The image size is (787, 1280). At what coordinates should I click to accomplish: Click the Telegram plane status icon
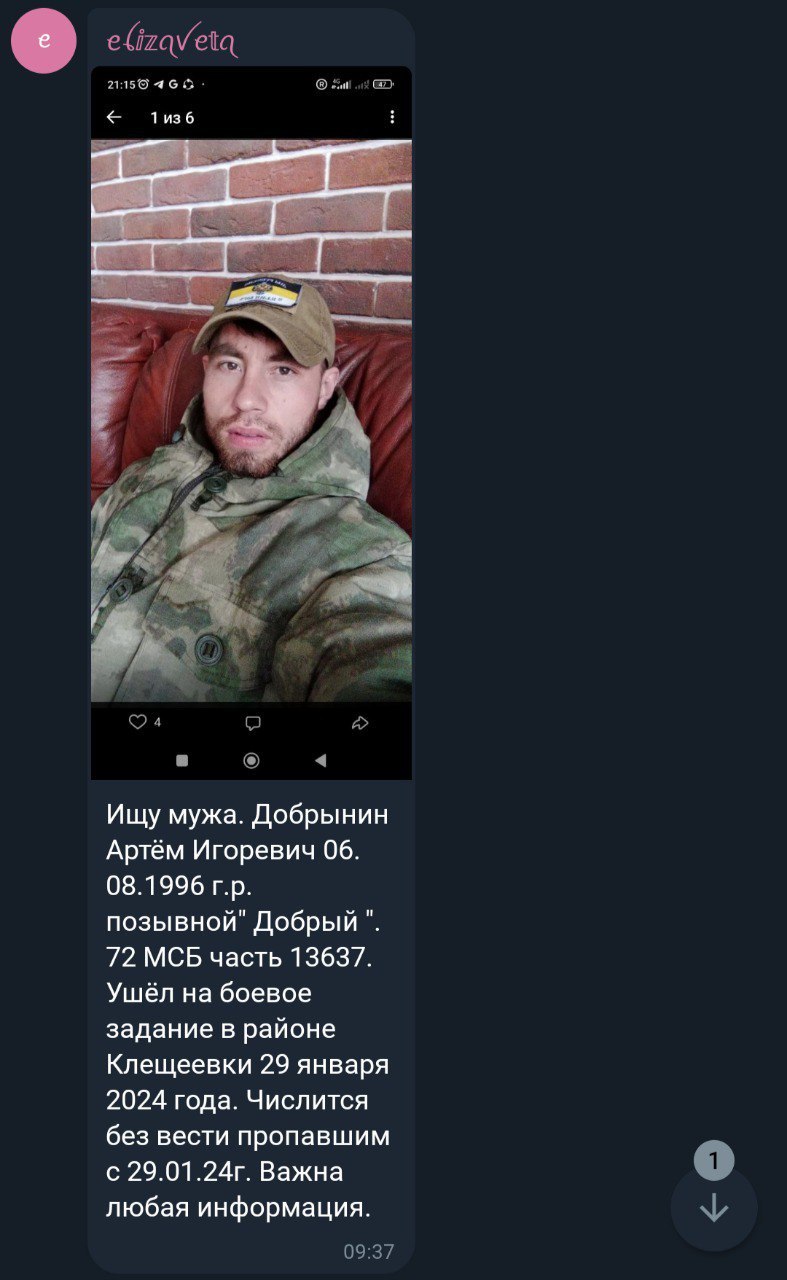[x=158, y=85]
